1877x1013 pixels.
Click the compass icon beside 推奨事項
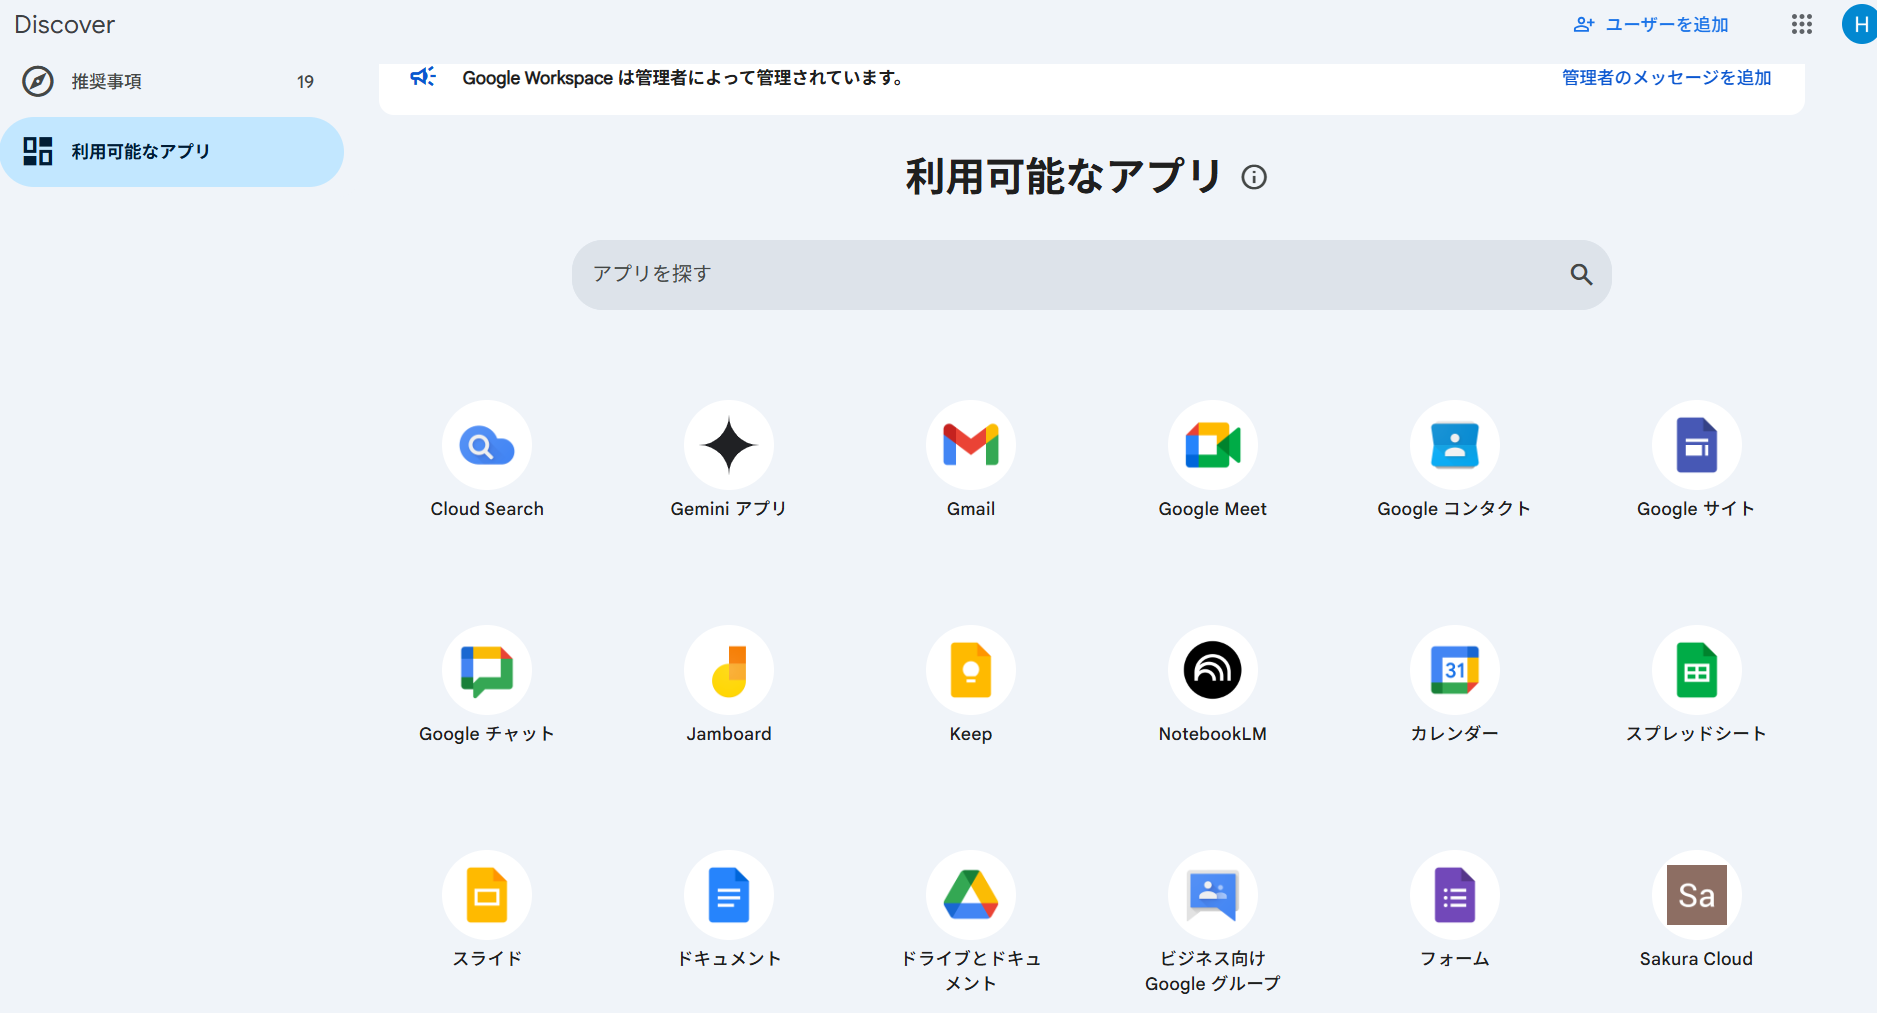[38, 81]
